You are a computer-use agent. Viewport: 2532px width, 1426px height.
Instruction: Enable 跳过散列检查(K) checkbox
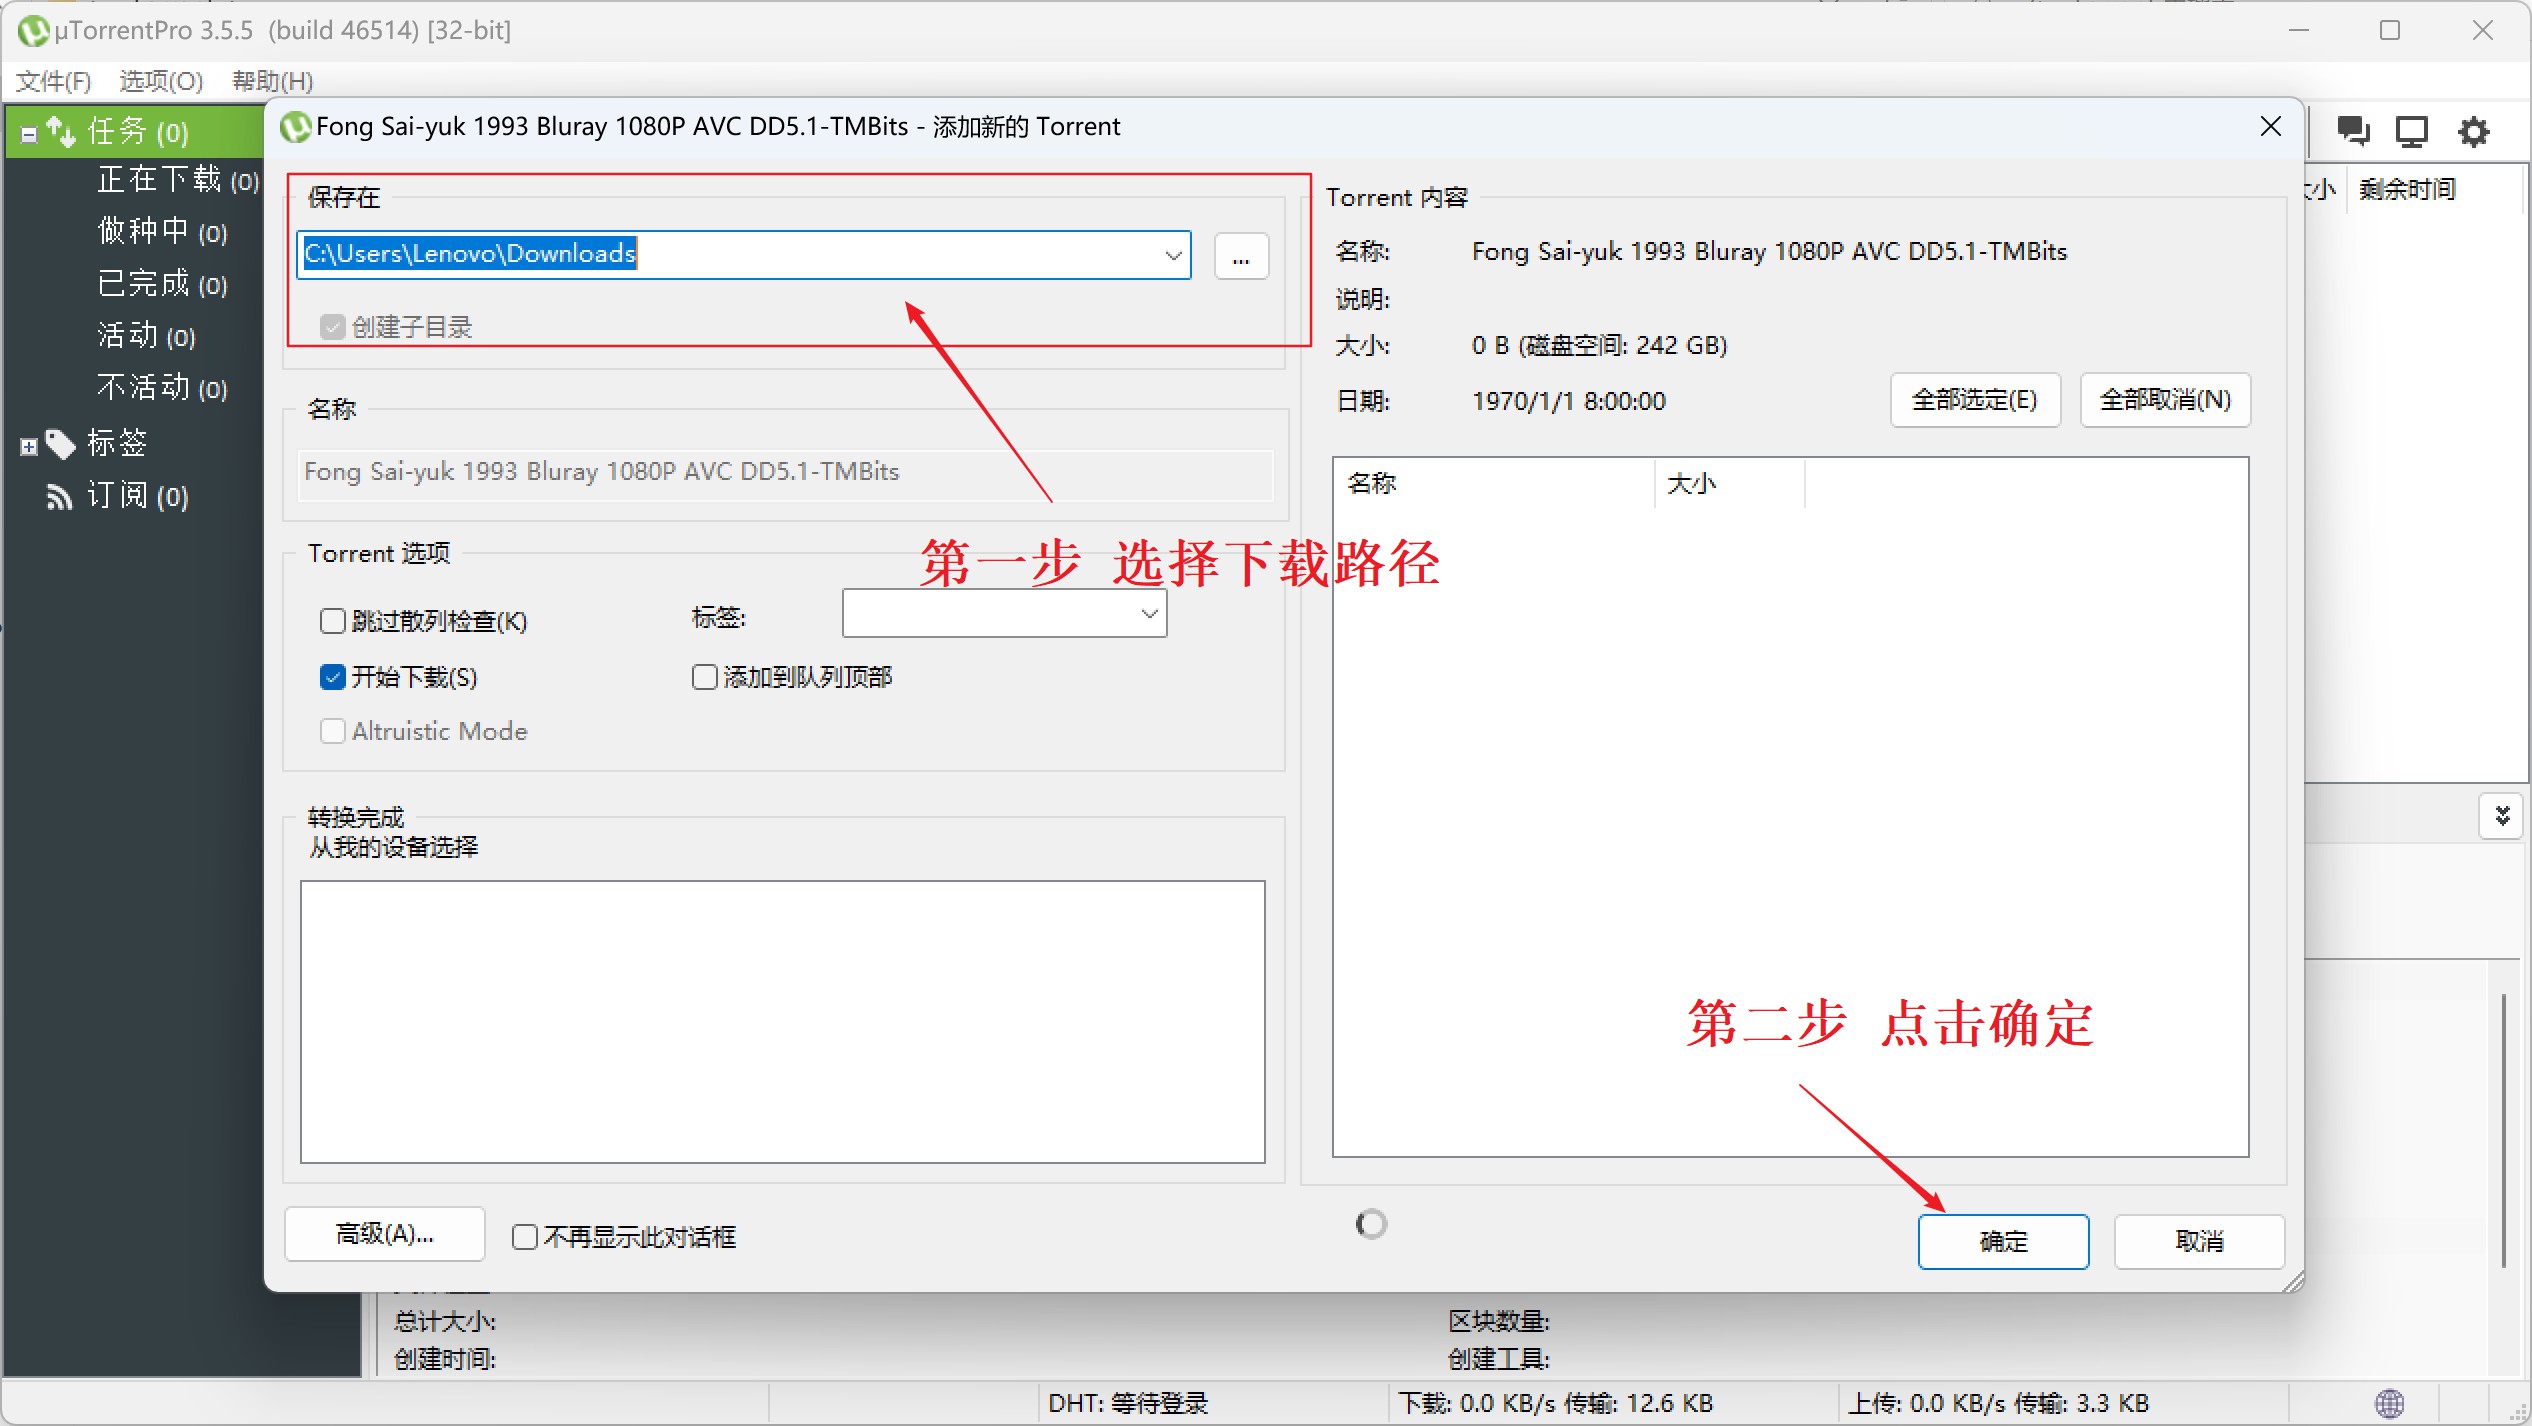(332, 621)
